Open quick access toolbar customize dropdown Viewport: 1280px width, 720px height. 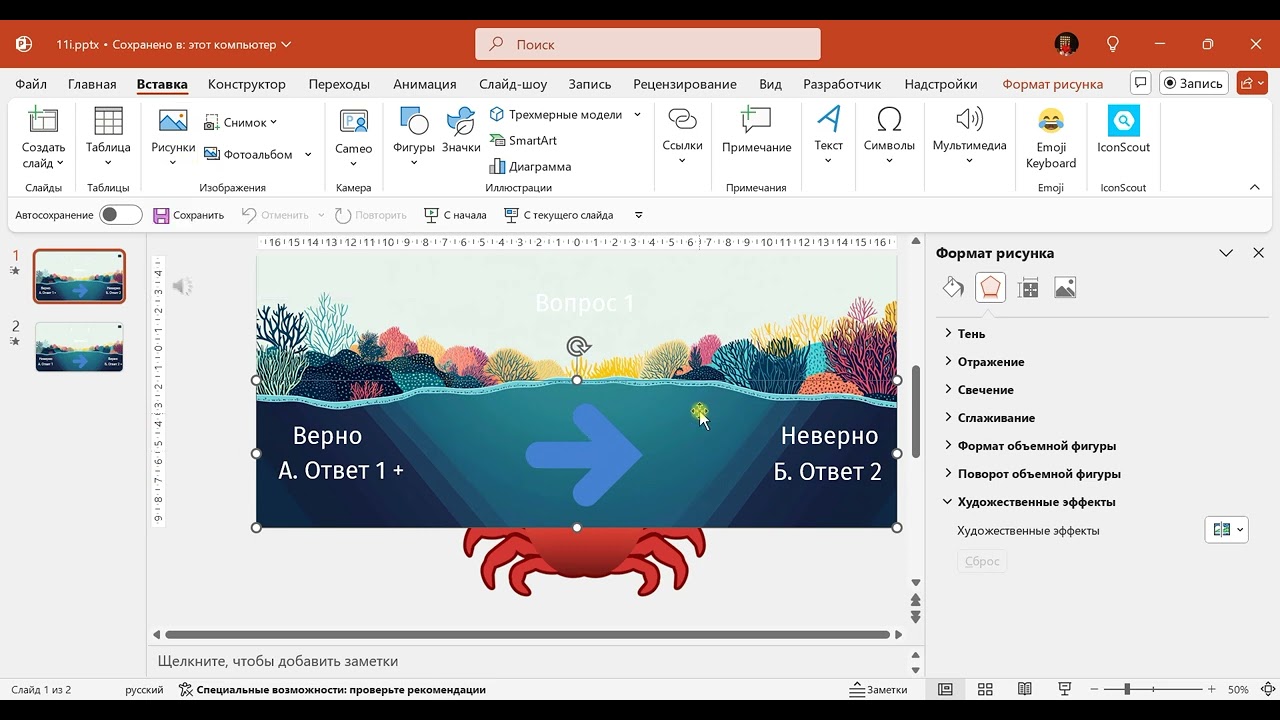(639, 215)
